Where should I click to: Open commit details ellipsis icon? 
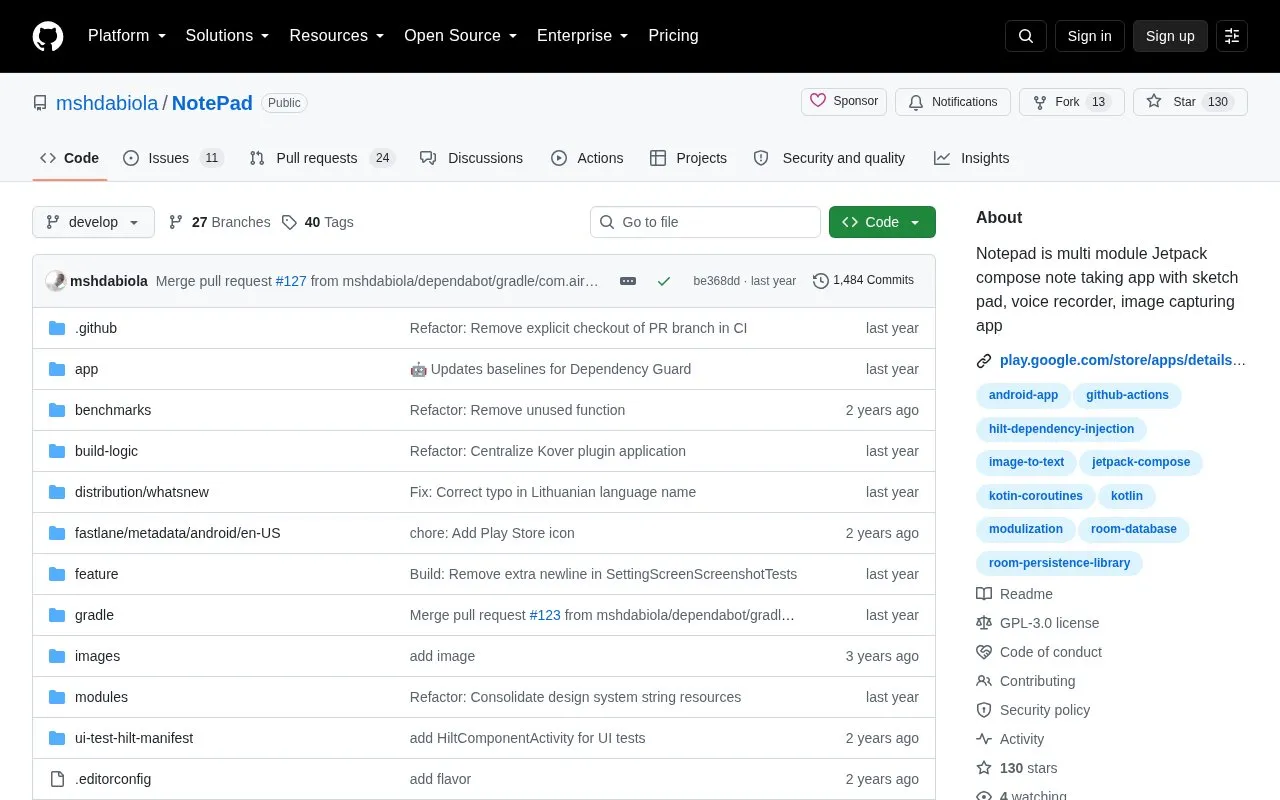pos(628,281)
